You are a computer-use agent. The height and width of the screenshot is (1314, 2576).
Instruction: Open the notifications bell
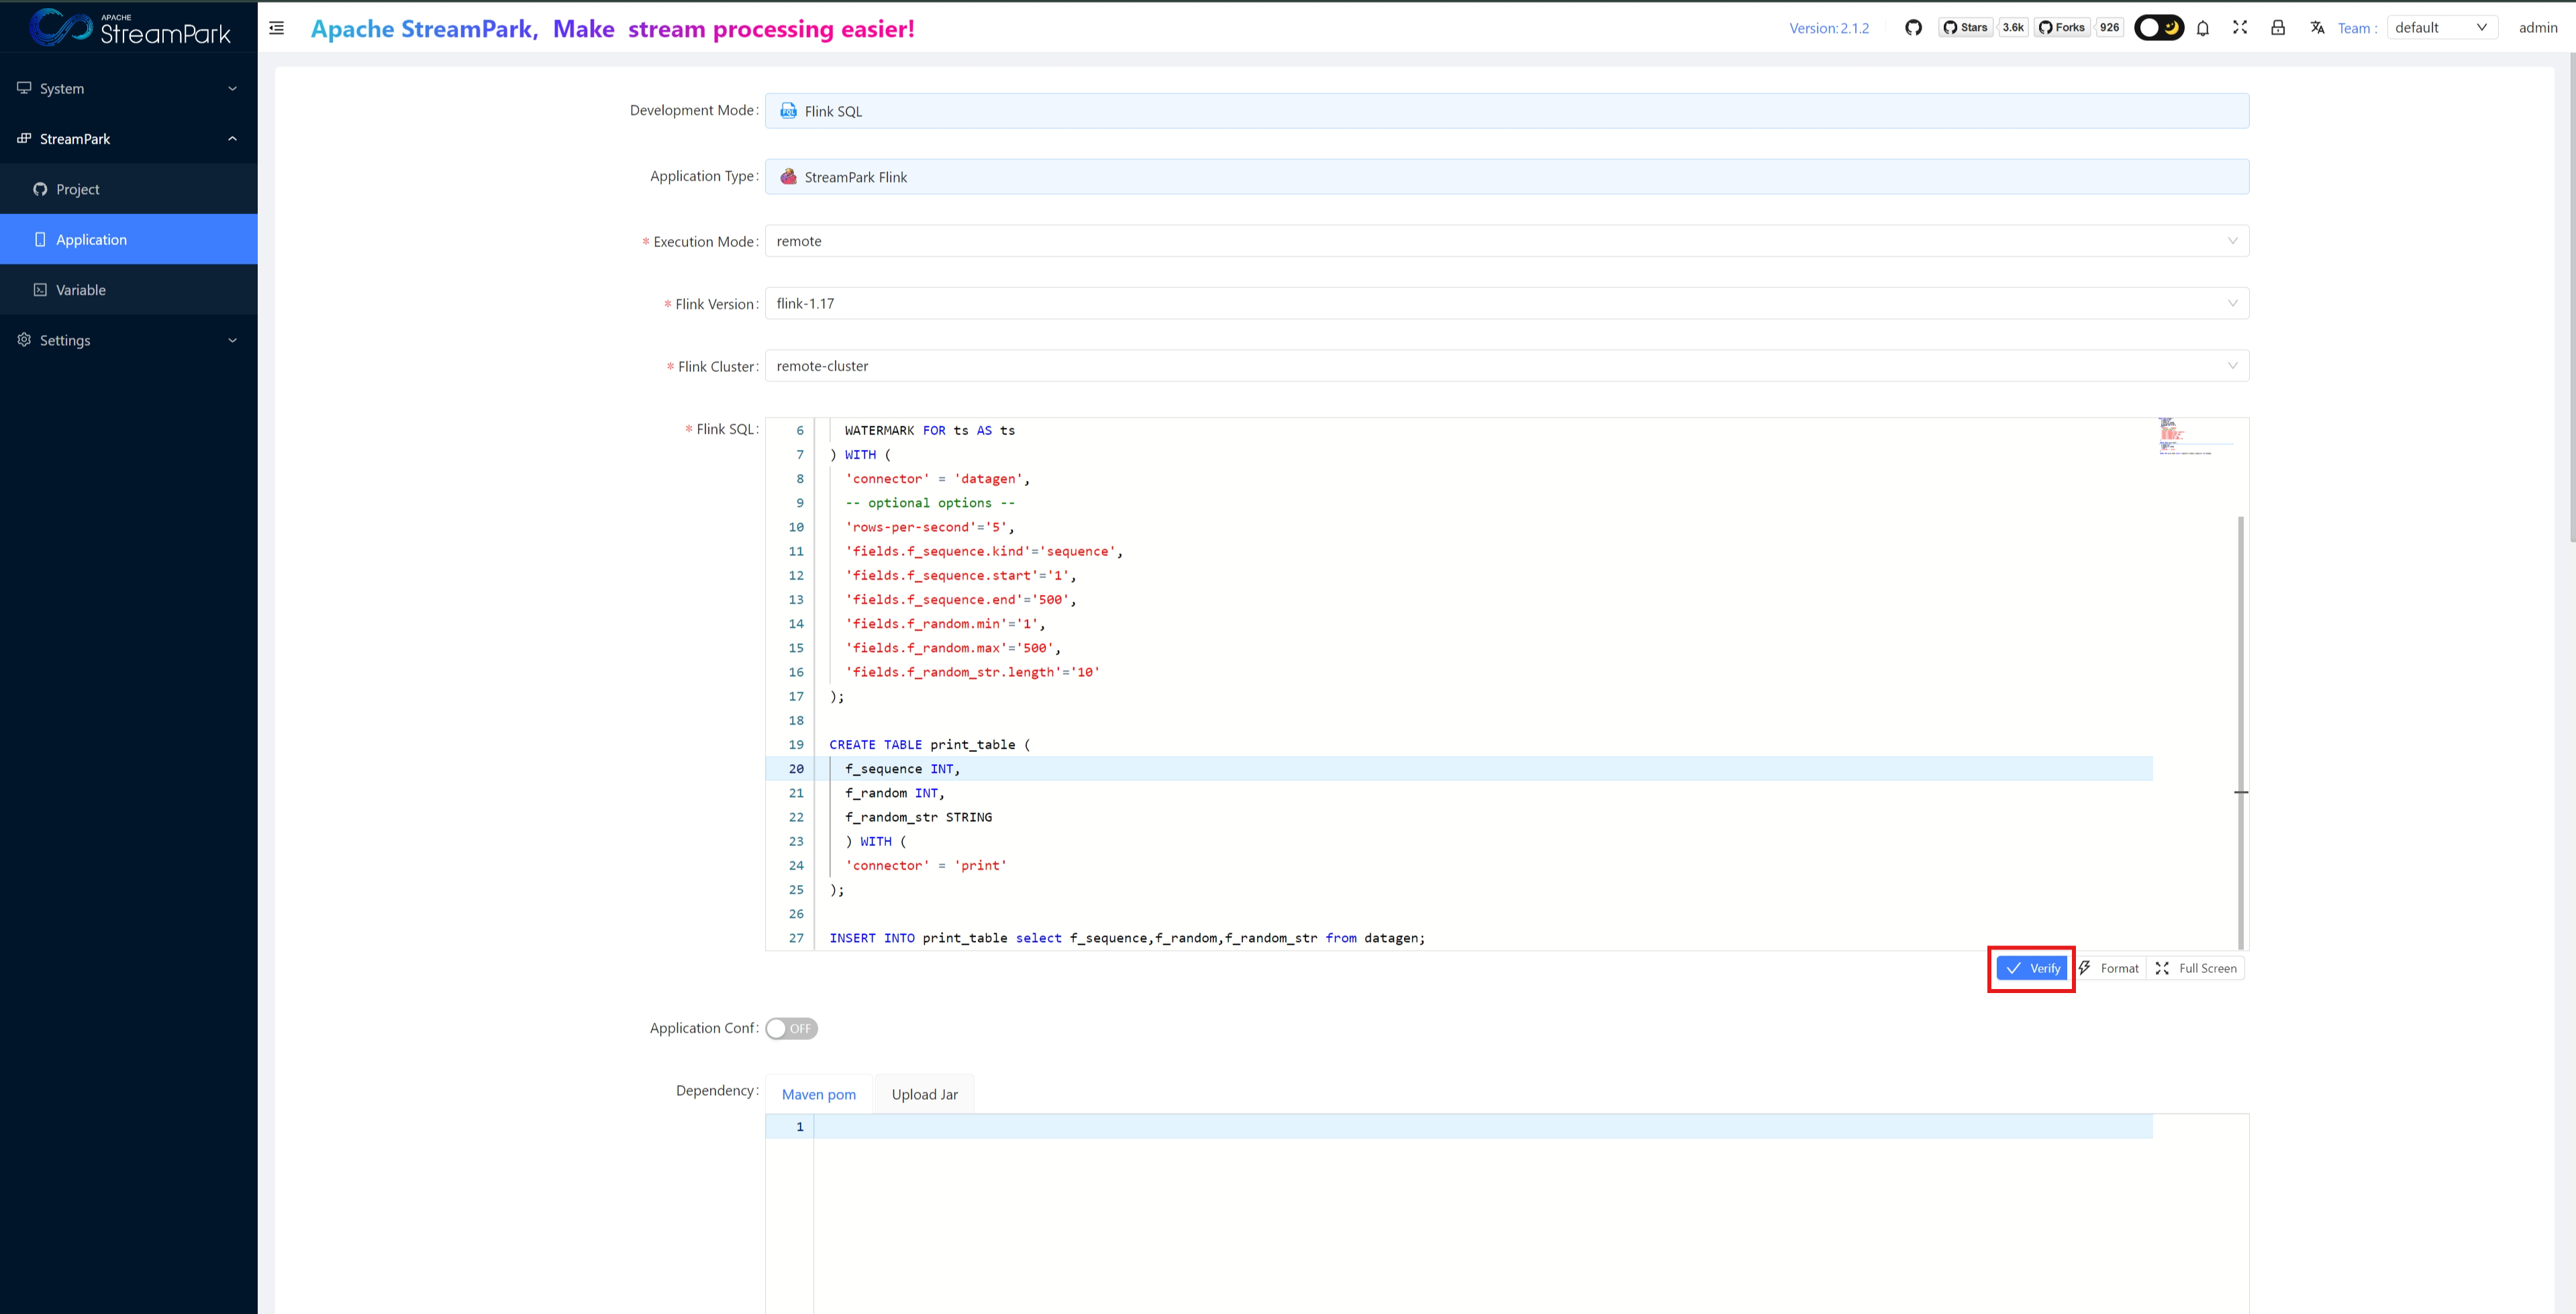pos(2202,28)
